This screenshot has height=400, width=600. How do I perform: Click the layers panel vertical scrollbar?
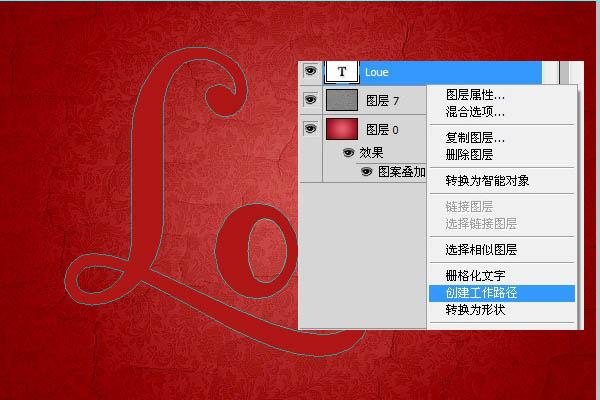(x=564, y=72)
